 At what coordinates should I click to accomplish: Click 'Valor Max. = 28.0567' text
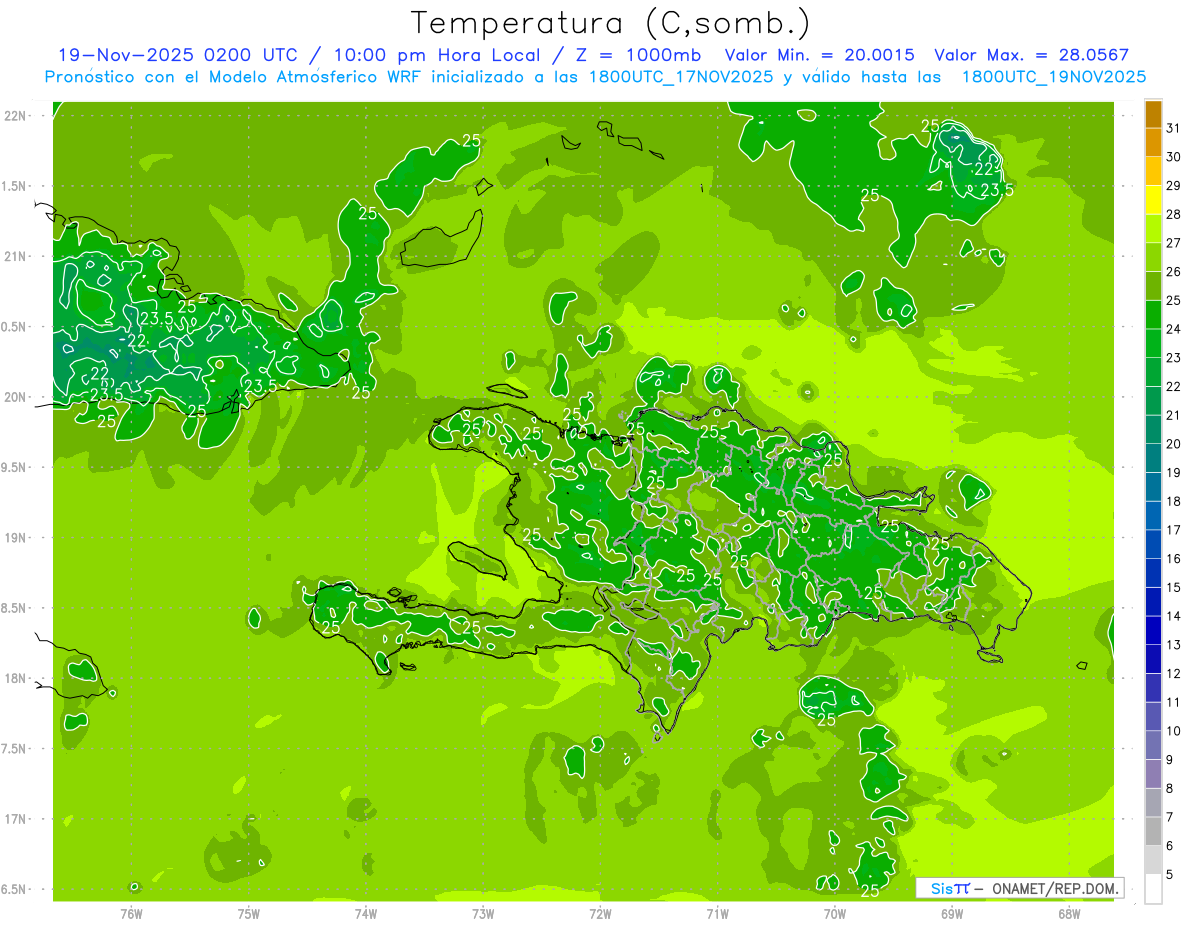pos(1031,55)
